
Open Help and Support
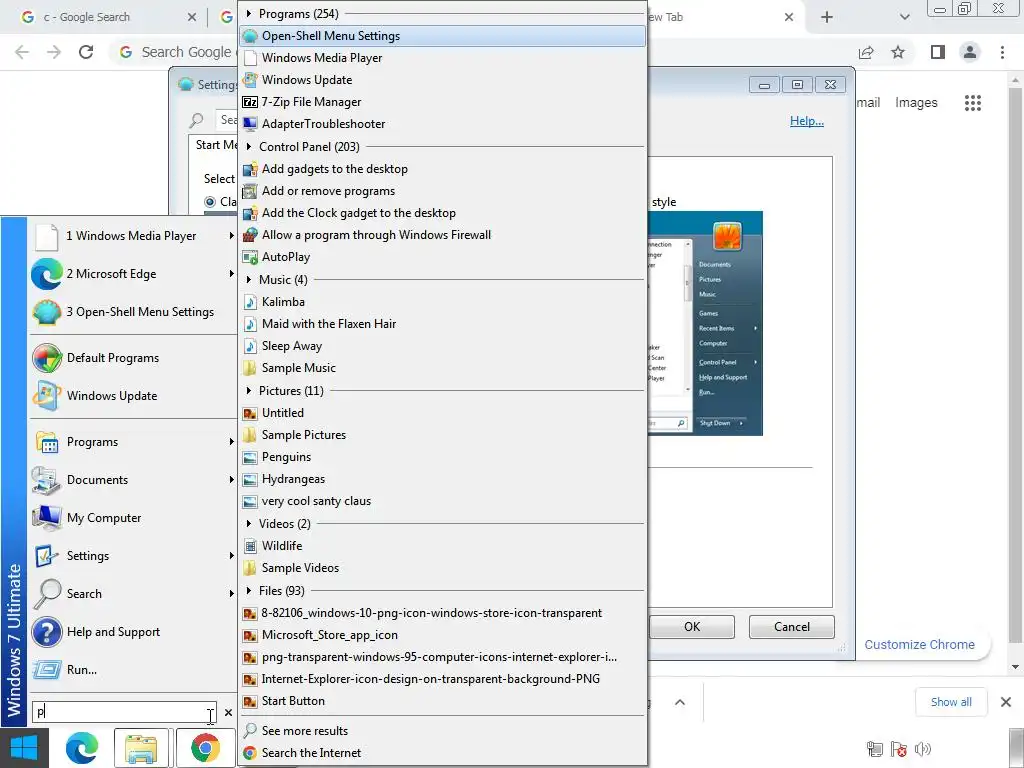pos(133,632)
